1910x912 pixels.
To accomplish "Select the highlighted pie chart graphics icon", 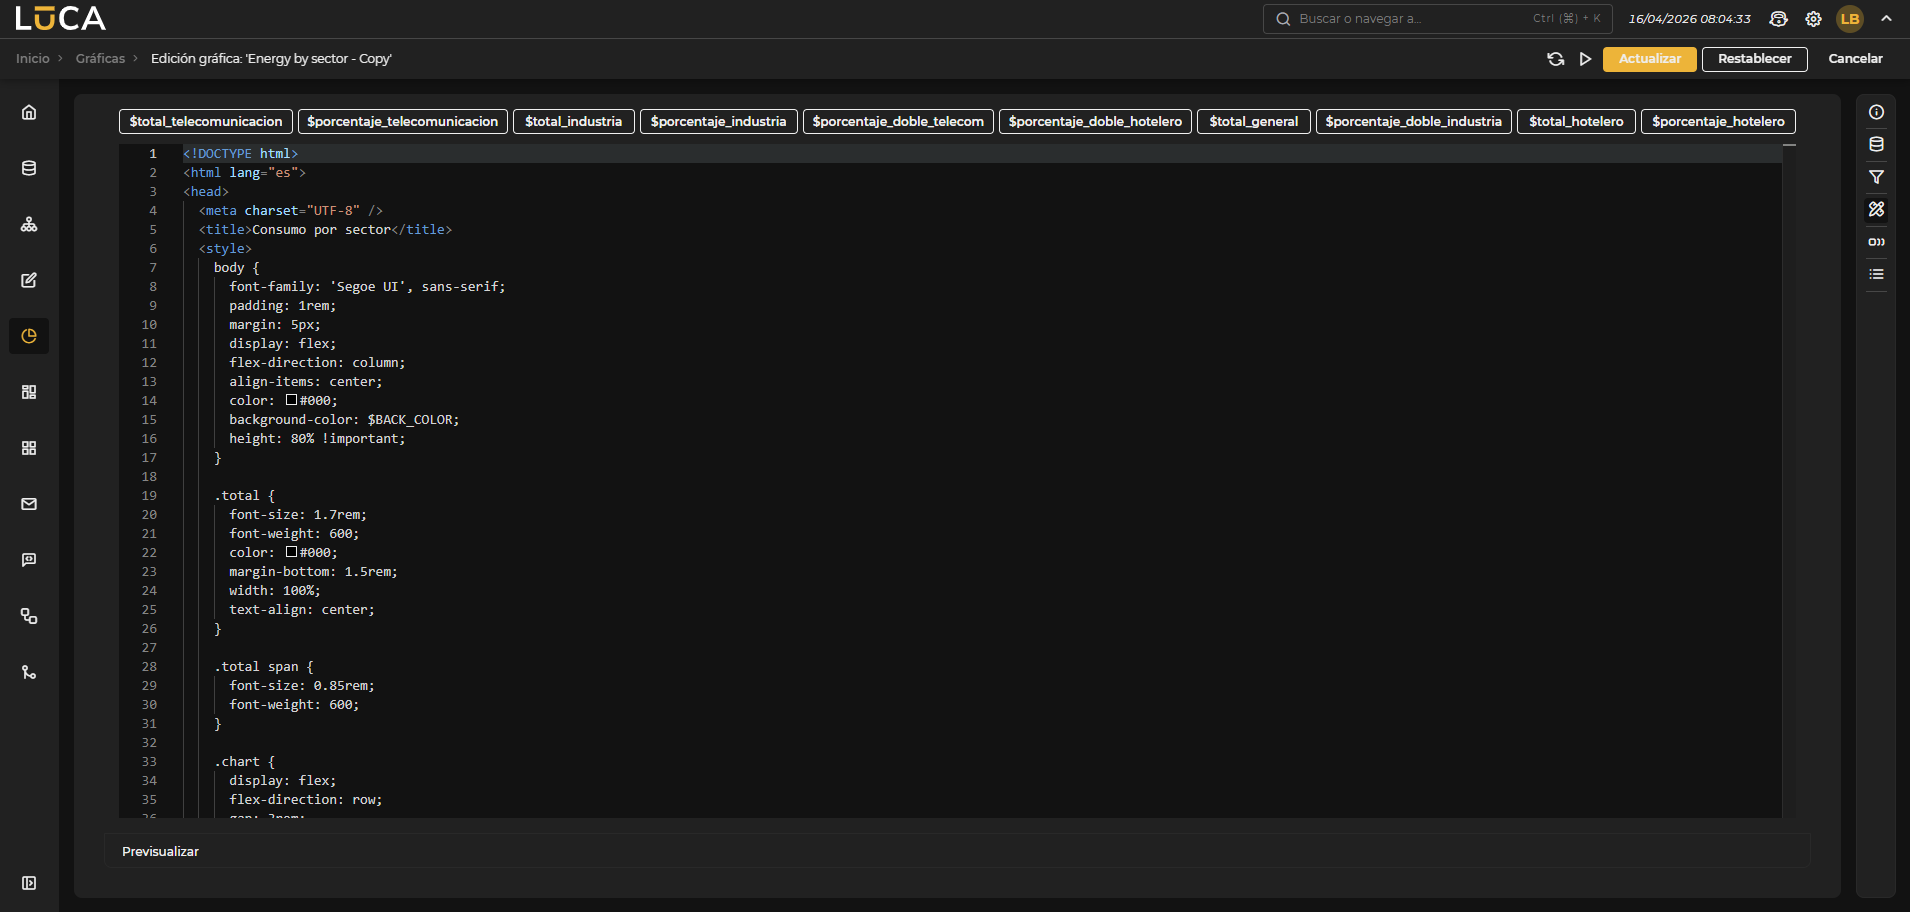I will [29, 336].
